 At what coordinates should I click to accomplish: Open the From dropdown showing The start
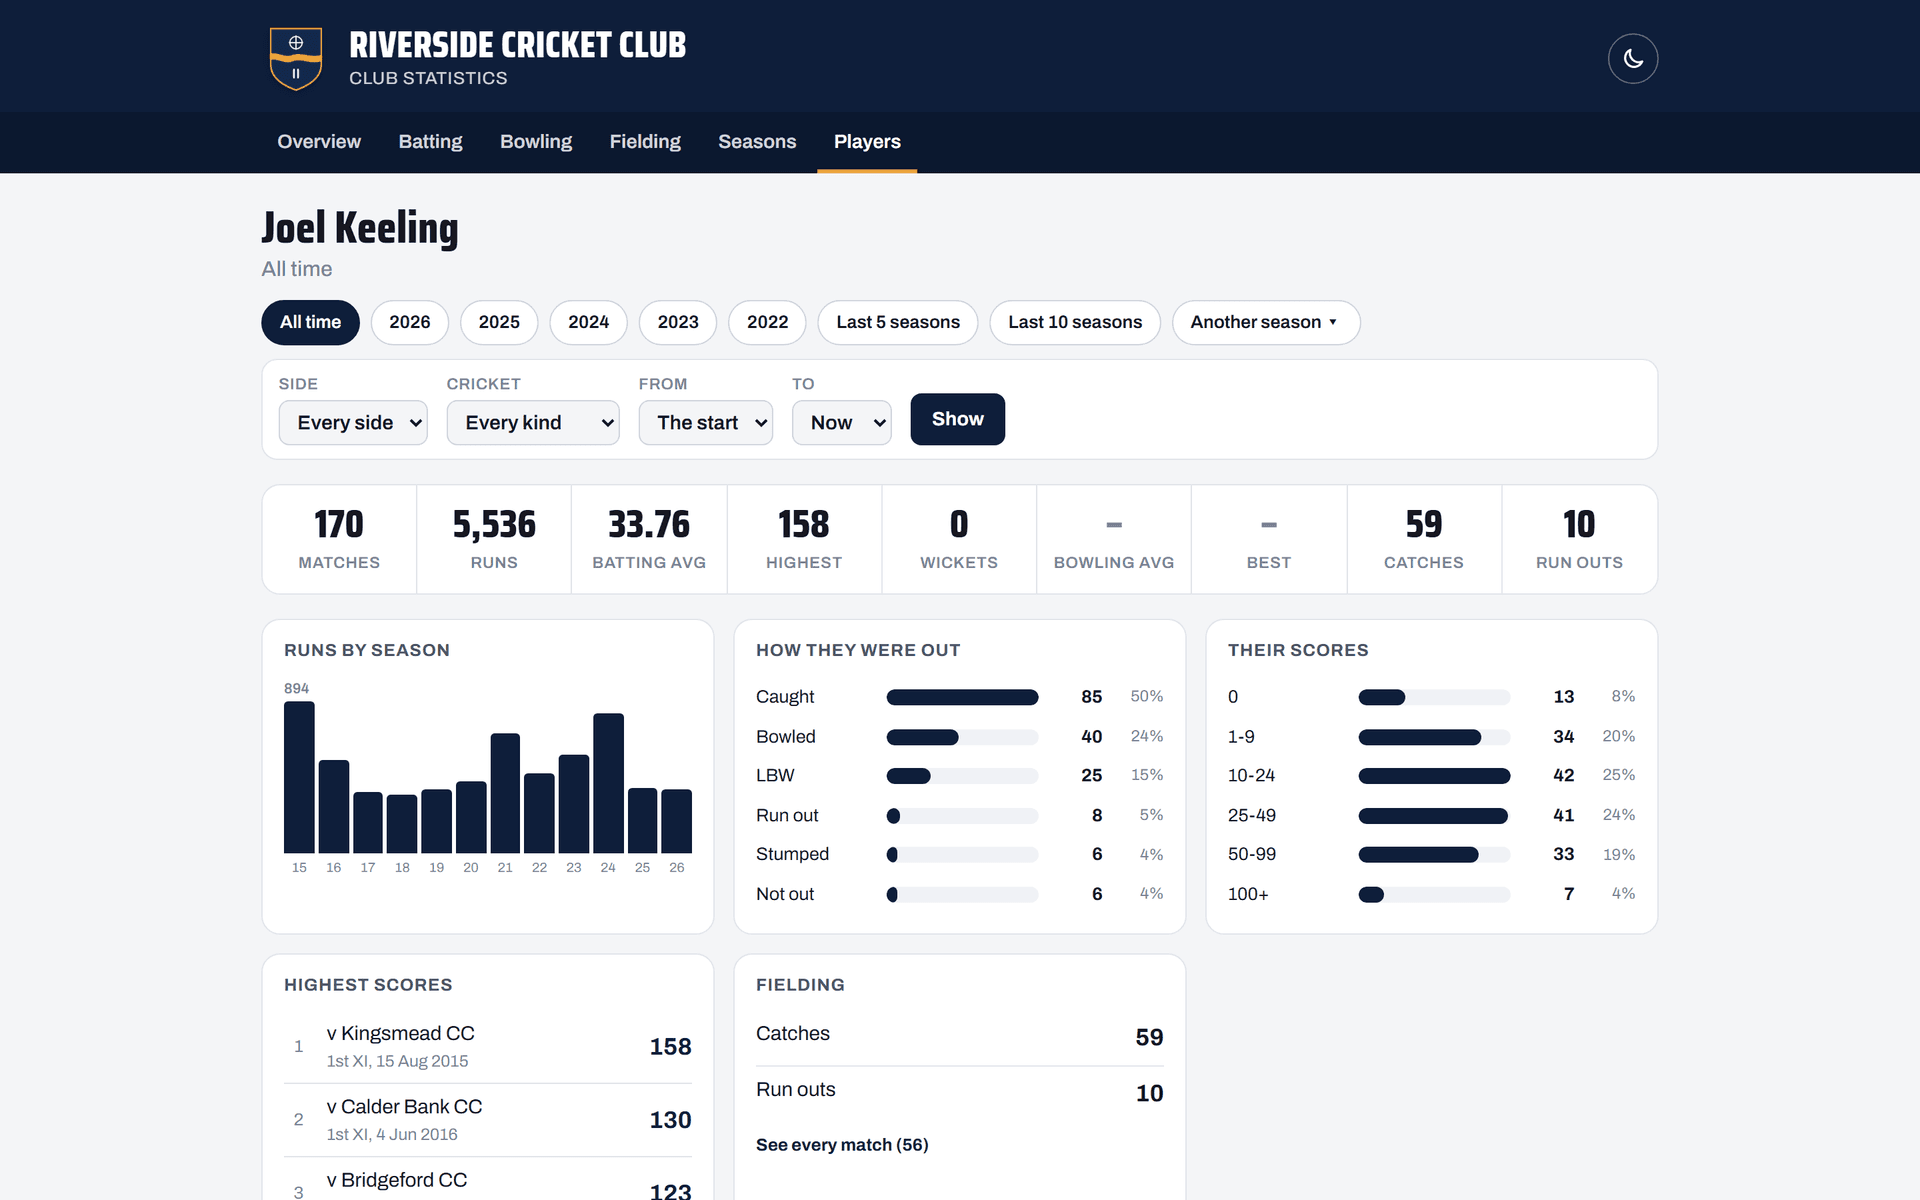706,422
